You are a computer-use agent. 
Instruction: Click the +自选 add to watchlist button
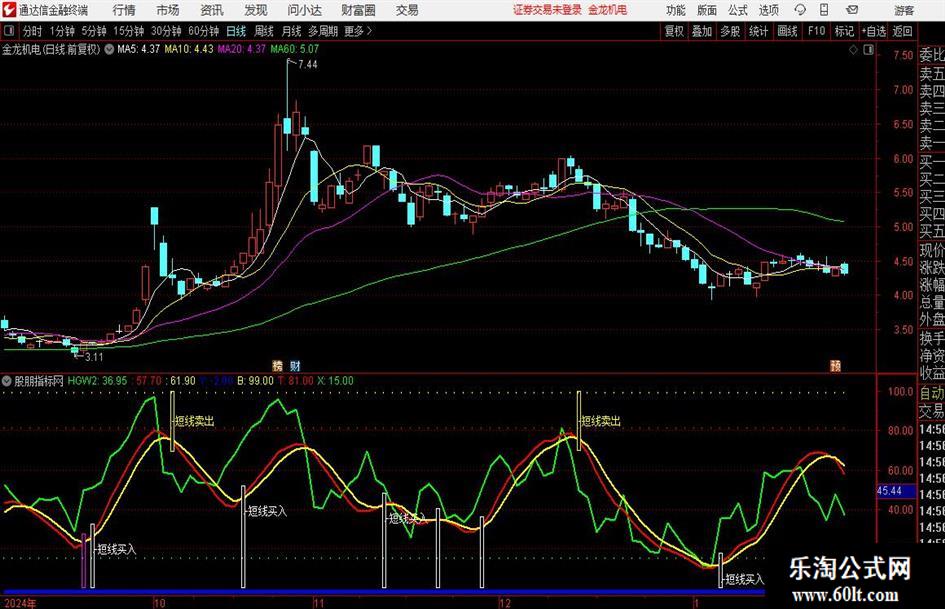click(x=873, y=31)
